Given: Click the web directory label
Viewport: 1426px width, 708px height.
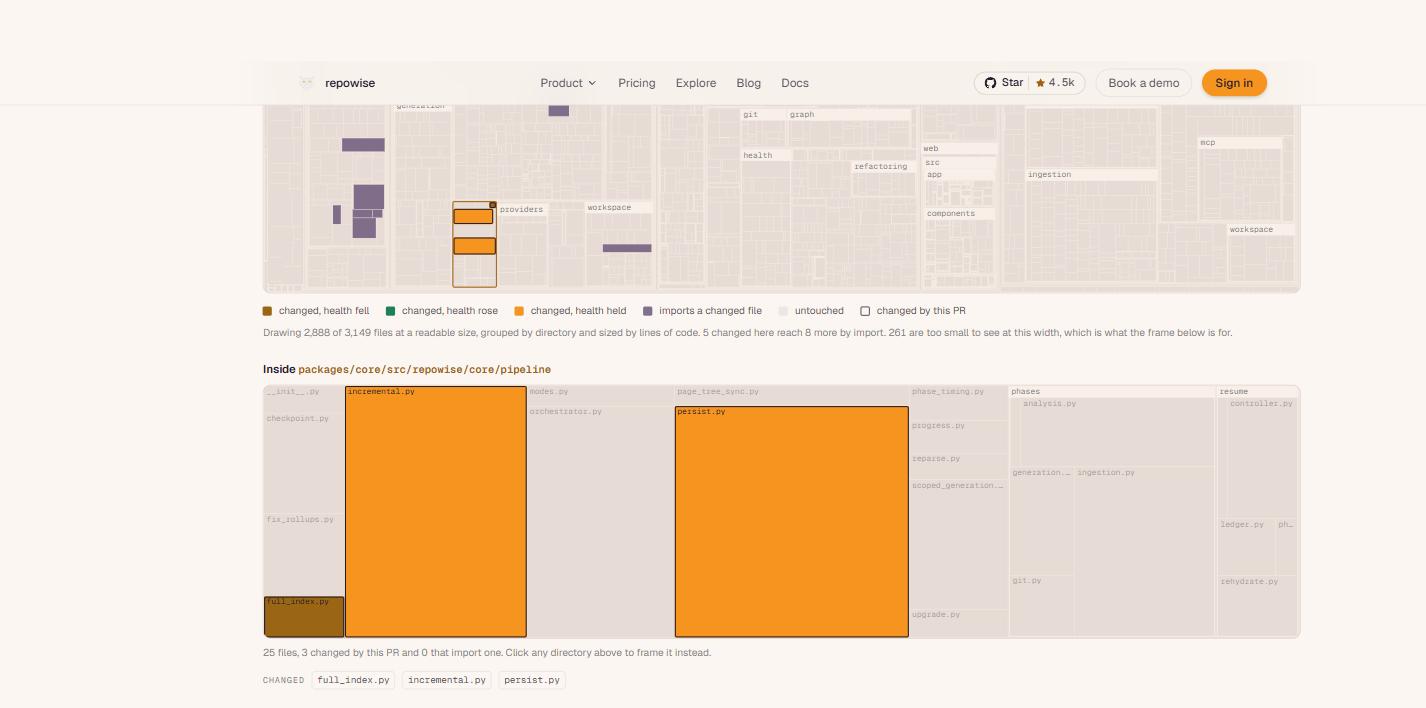Looking at the screenshot, I should coord(931,149).
